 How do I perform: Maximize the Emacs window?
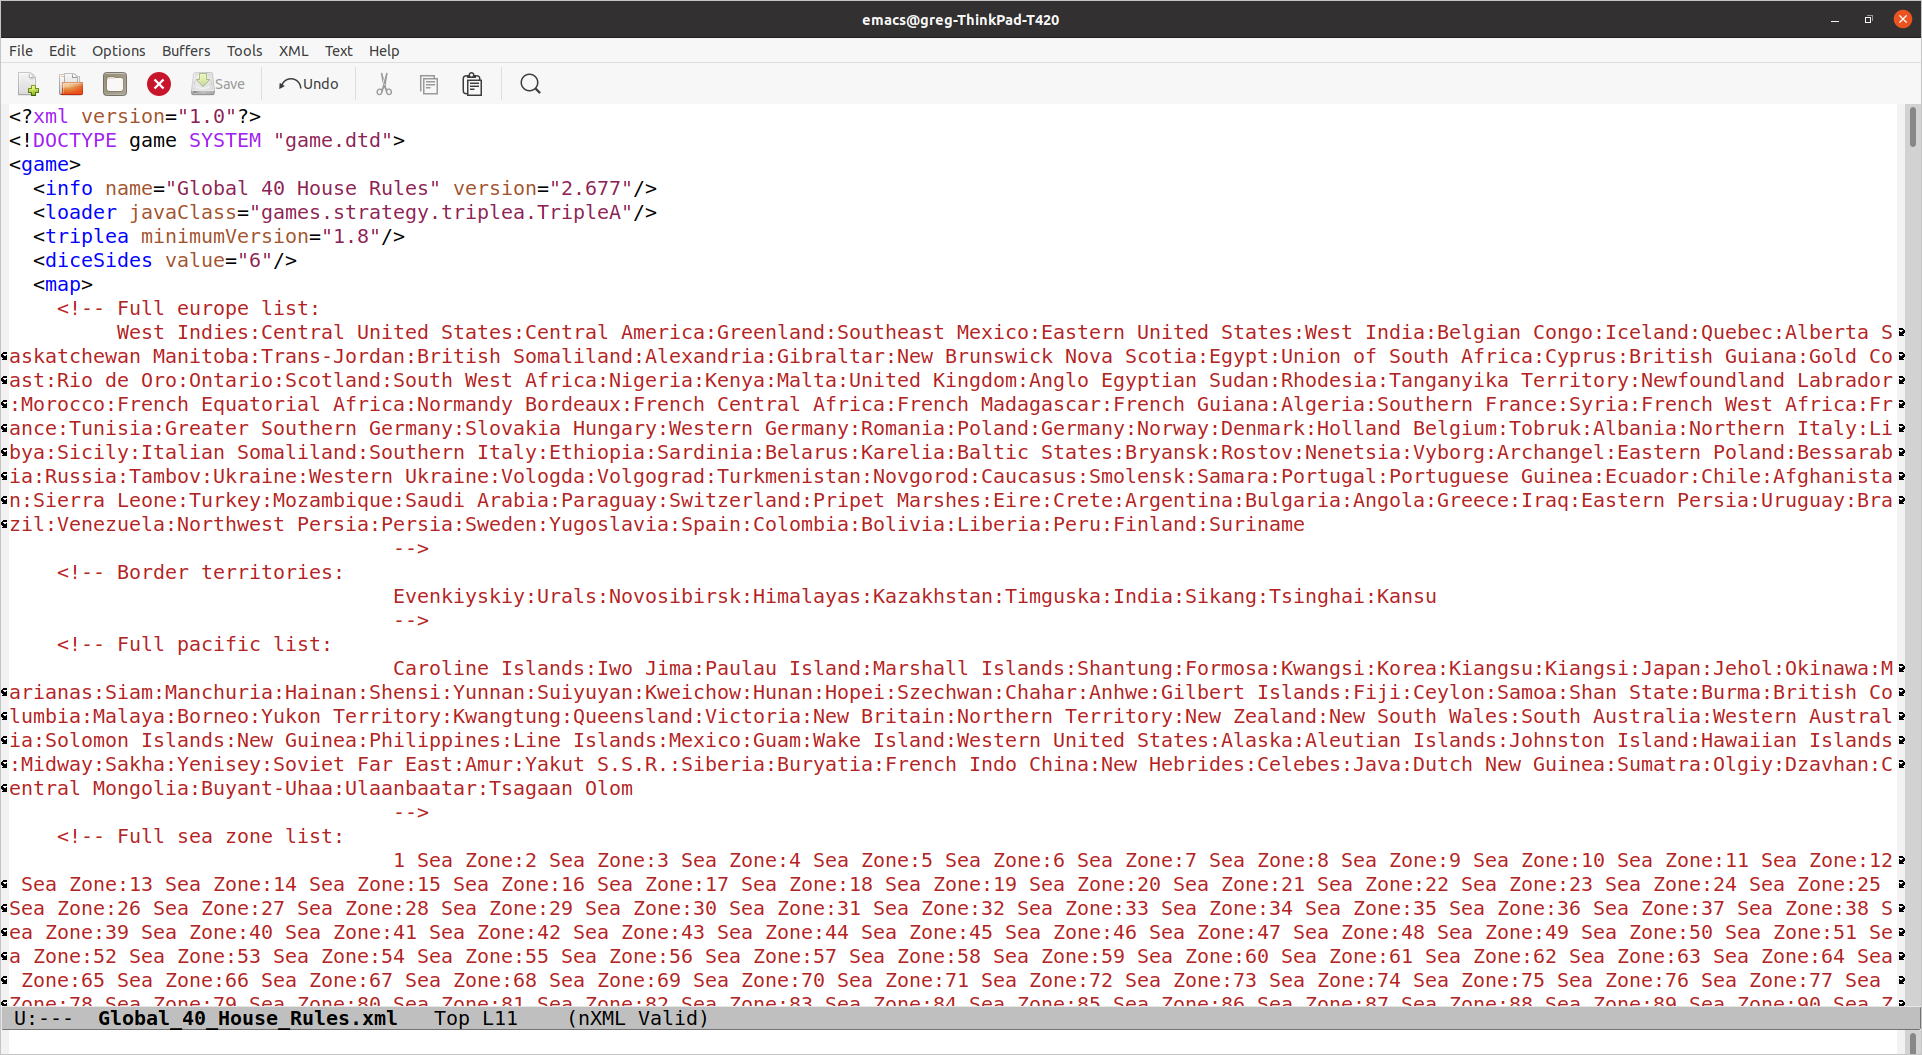tap(1868, 19)
